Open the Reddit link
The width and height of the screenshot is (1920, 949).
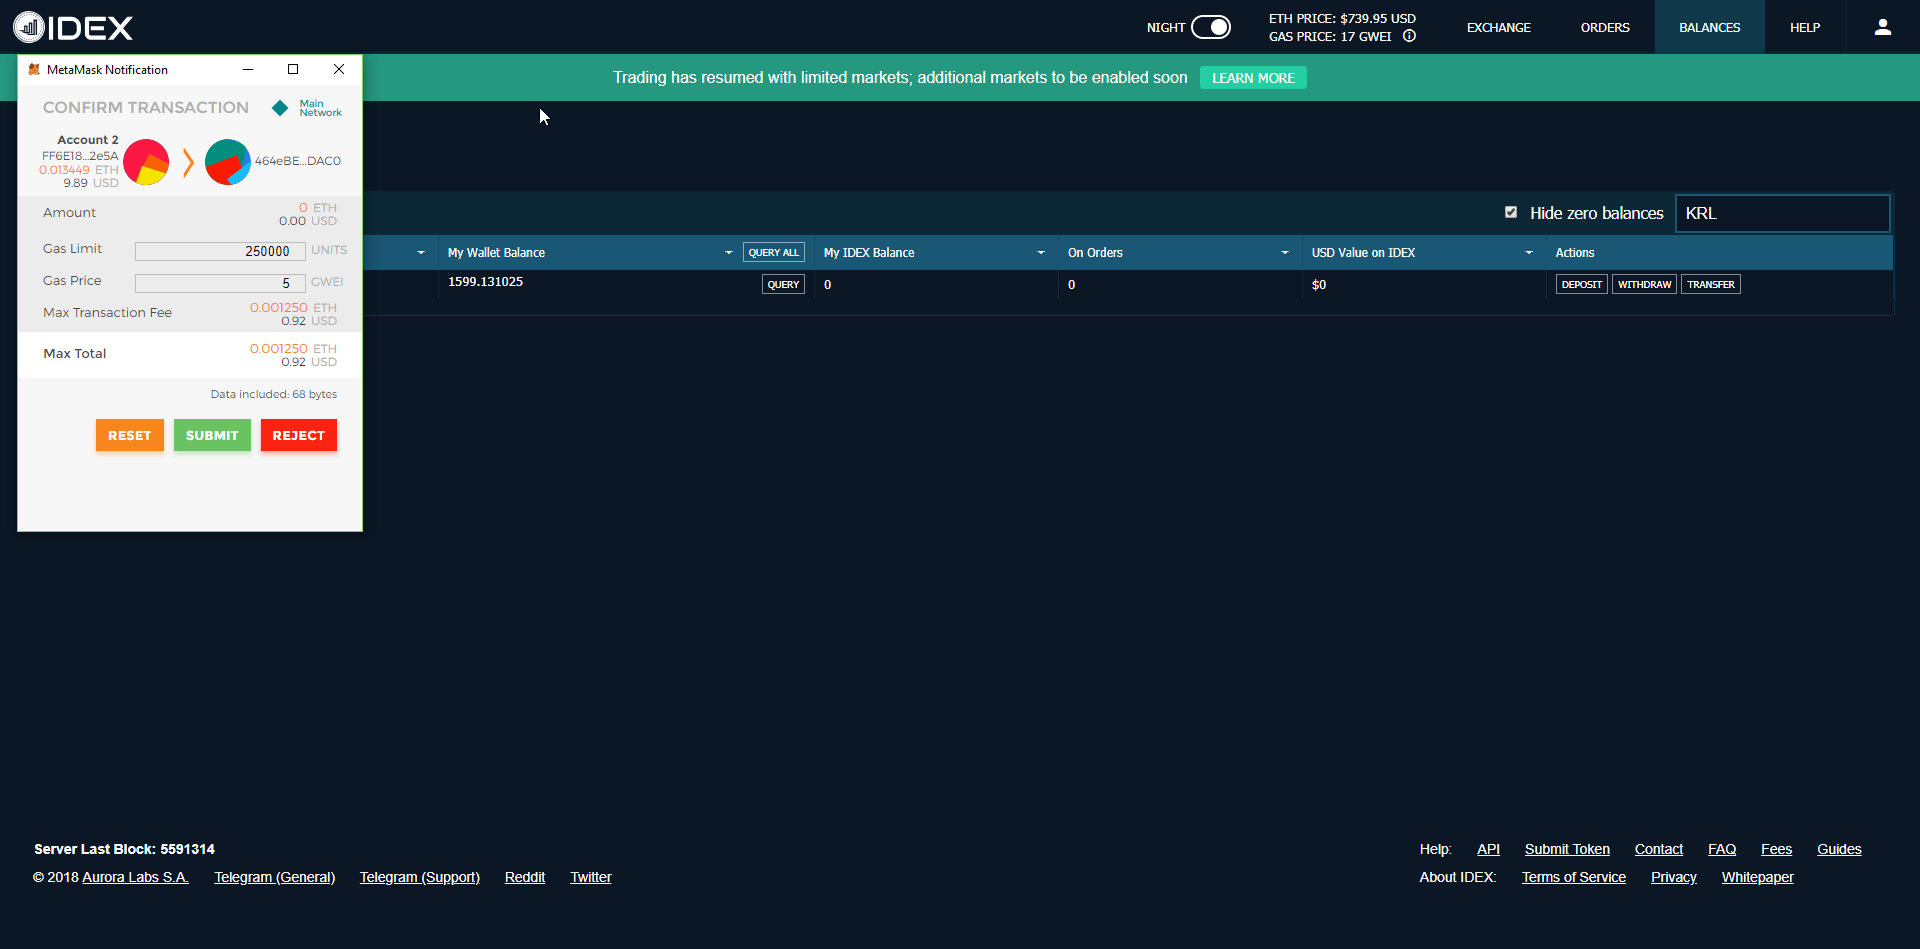click(525, 877)
